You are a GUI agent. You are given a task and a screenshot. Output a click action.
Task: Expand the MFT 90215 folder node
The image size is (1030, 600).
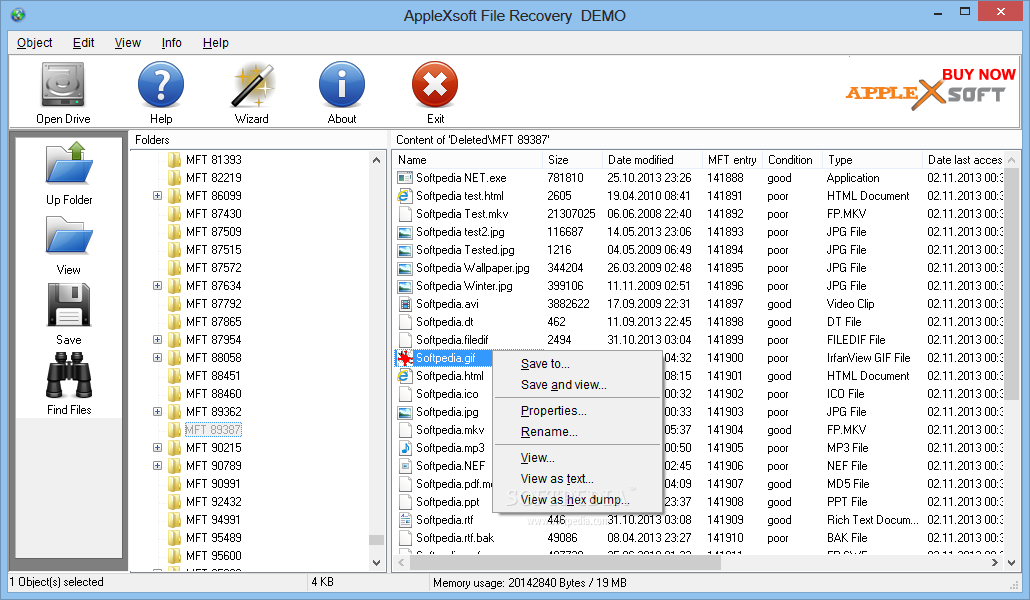(x=158, y=448)
